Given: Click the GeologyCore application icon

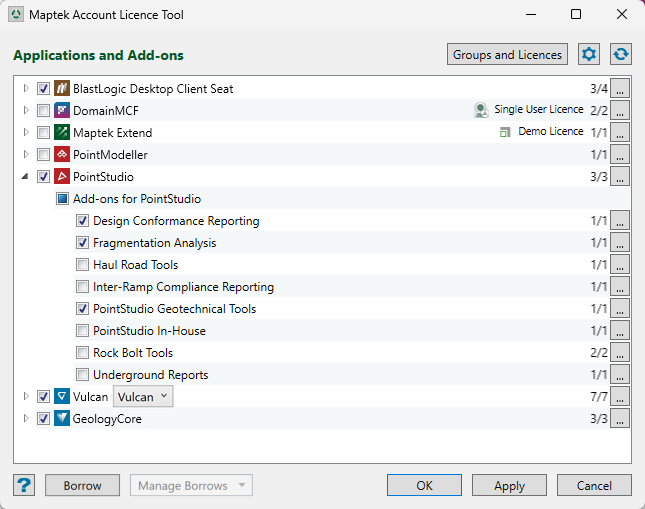Looking at the screenshot, I should pyautogui.click(x=61, y=419).
